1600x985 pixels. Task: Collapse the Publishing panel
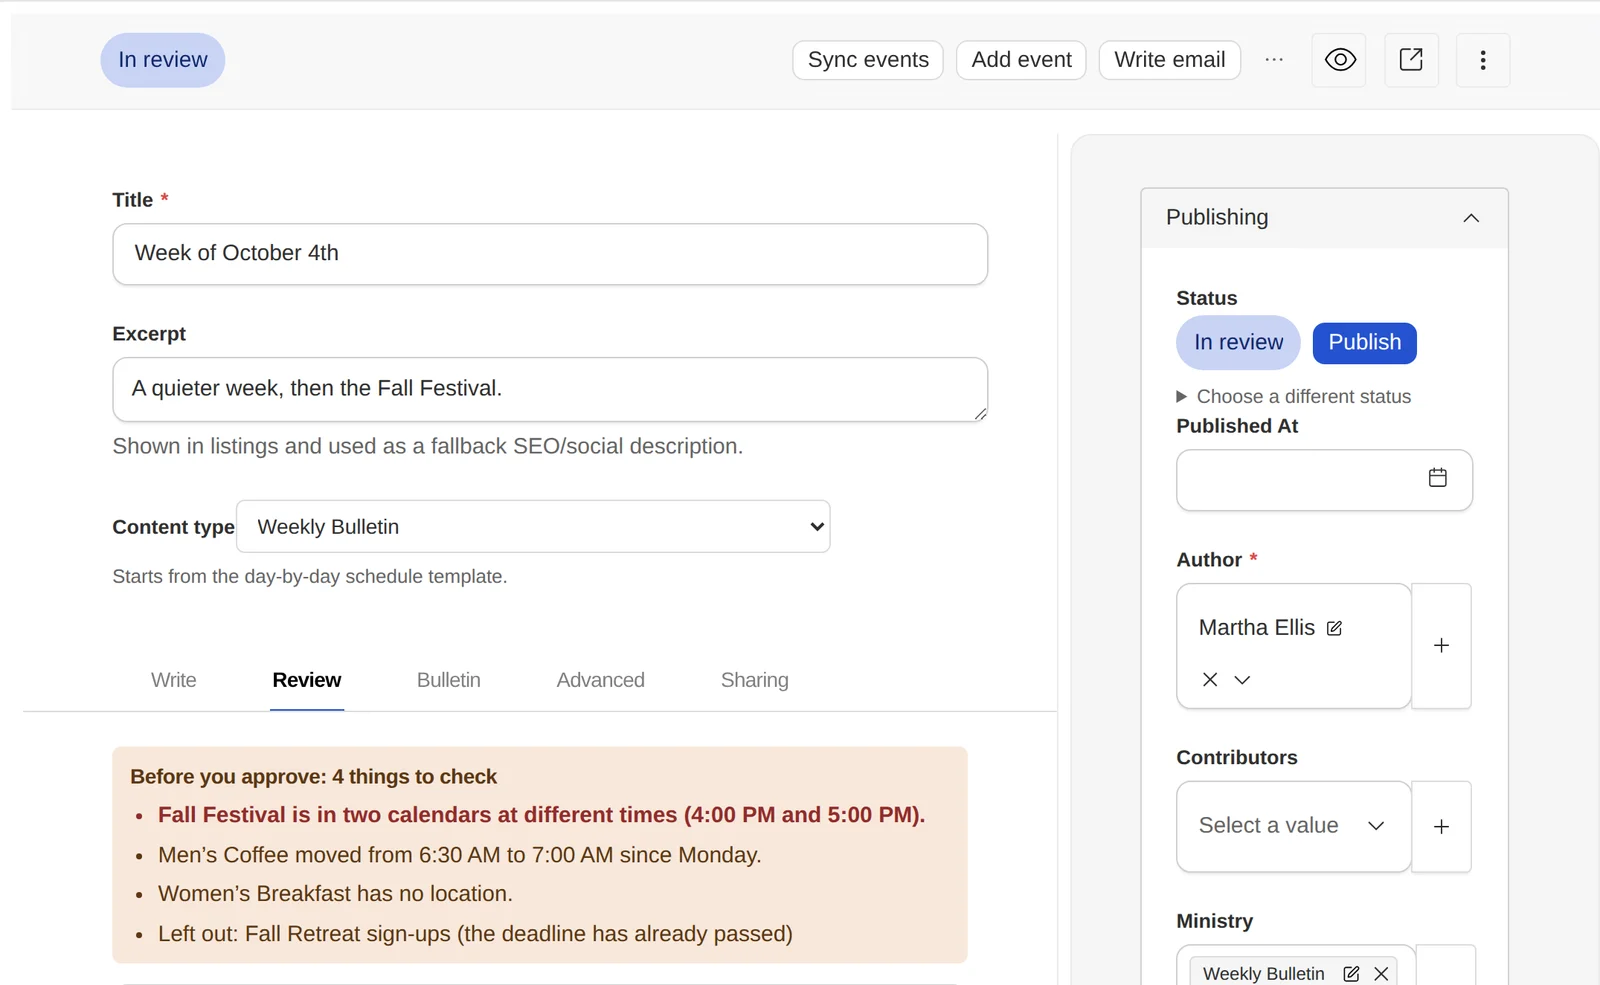click(x=1471, y=218)
